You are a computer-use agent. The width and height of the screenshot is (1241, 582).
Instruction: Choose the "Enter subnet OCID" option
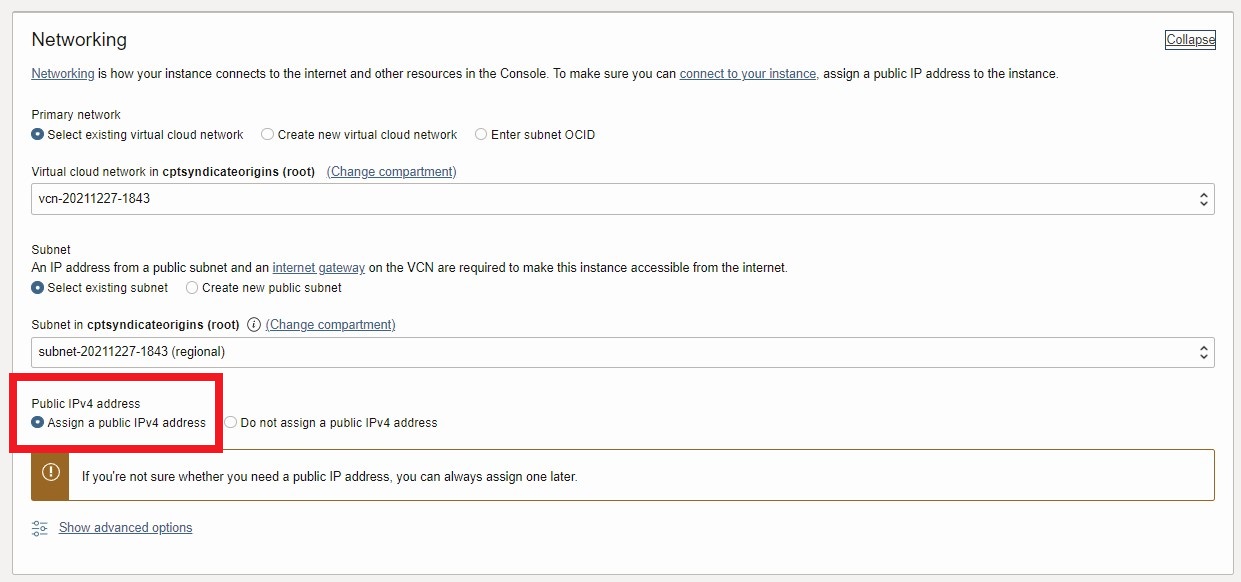pos(480,134)
